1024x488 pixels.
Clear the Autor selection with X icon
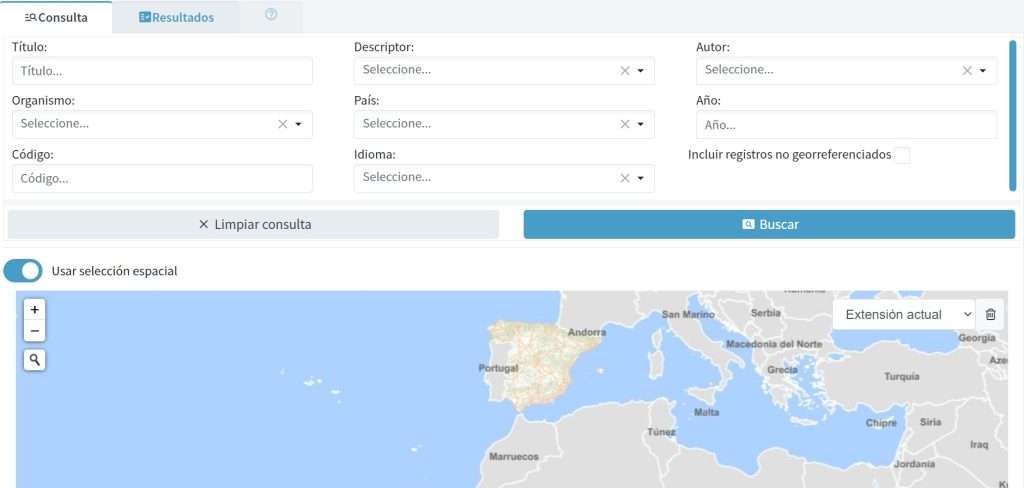pyautogui.click(x=967, y=70)
